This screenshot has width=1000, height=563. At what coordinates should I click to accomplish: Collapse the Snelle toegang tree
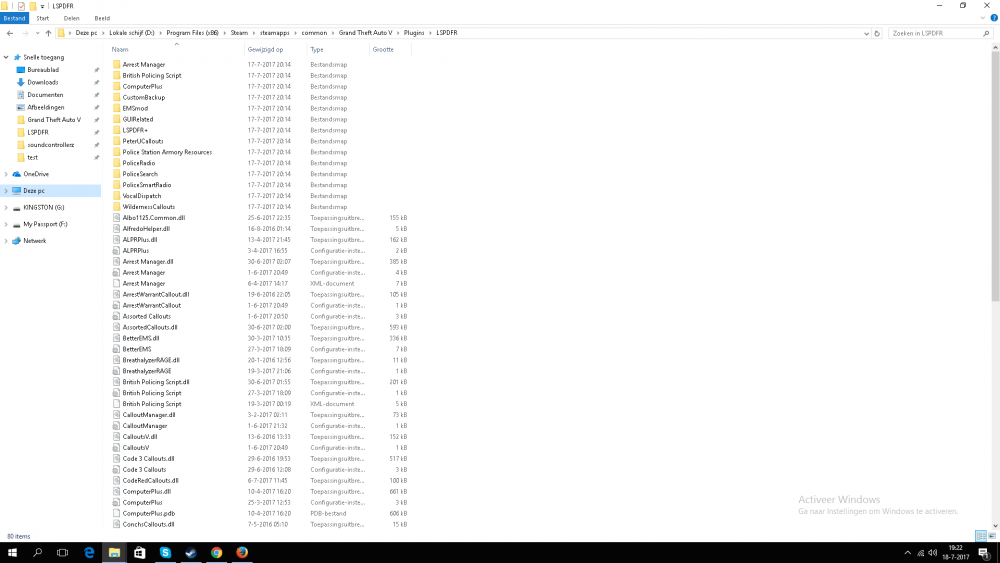click(6, 57)
